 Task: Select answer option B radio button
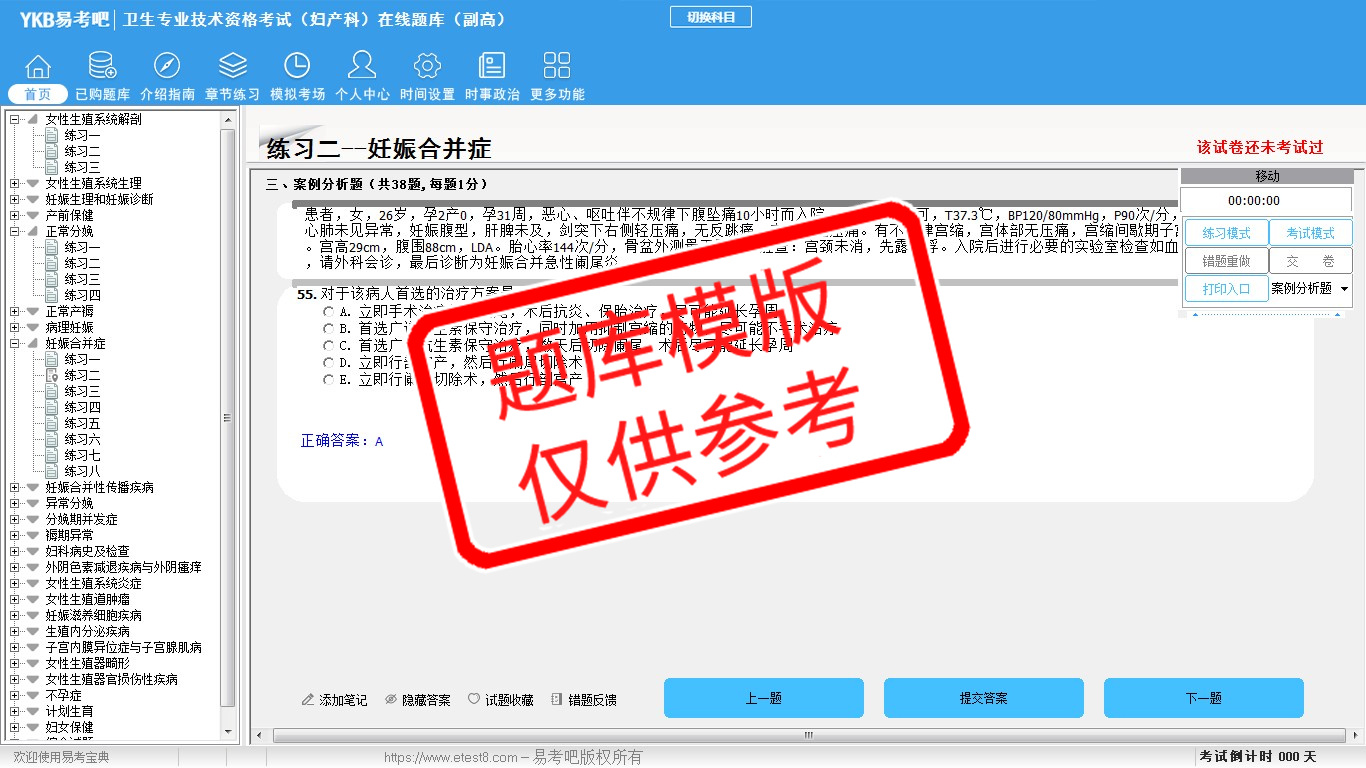pos(329,329)
